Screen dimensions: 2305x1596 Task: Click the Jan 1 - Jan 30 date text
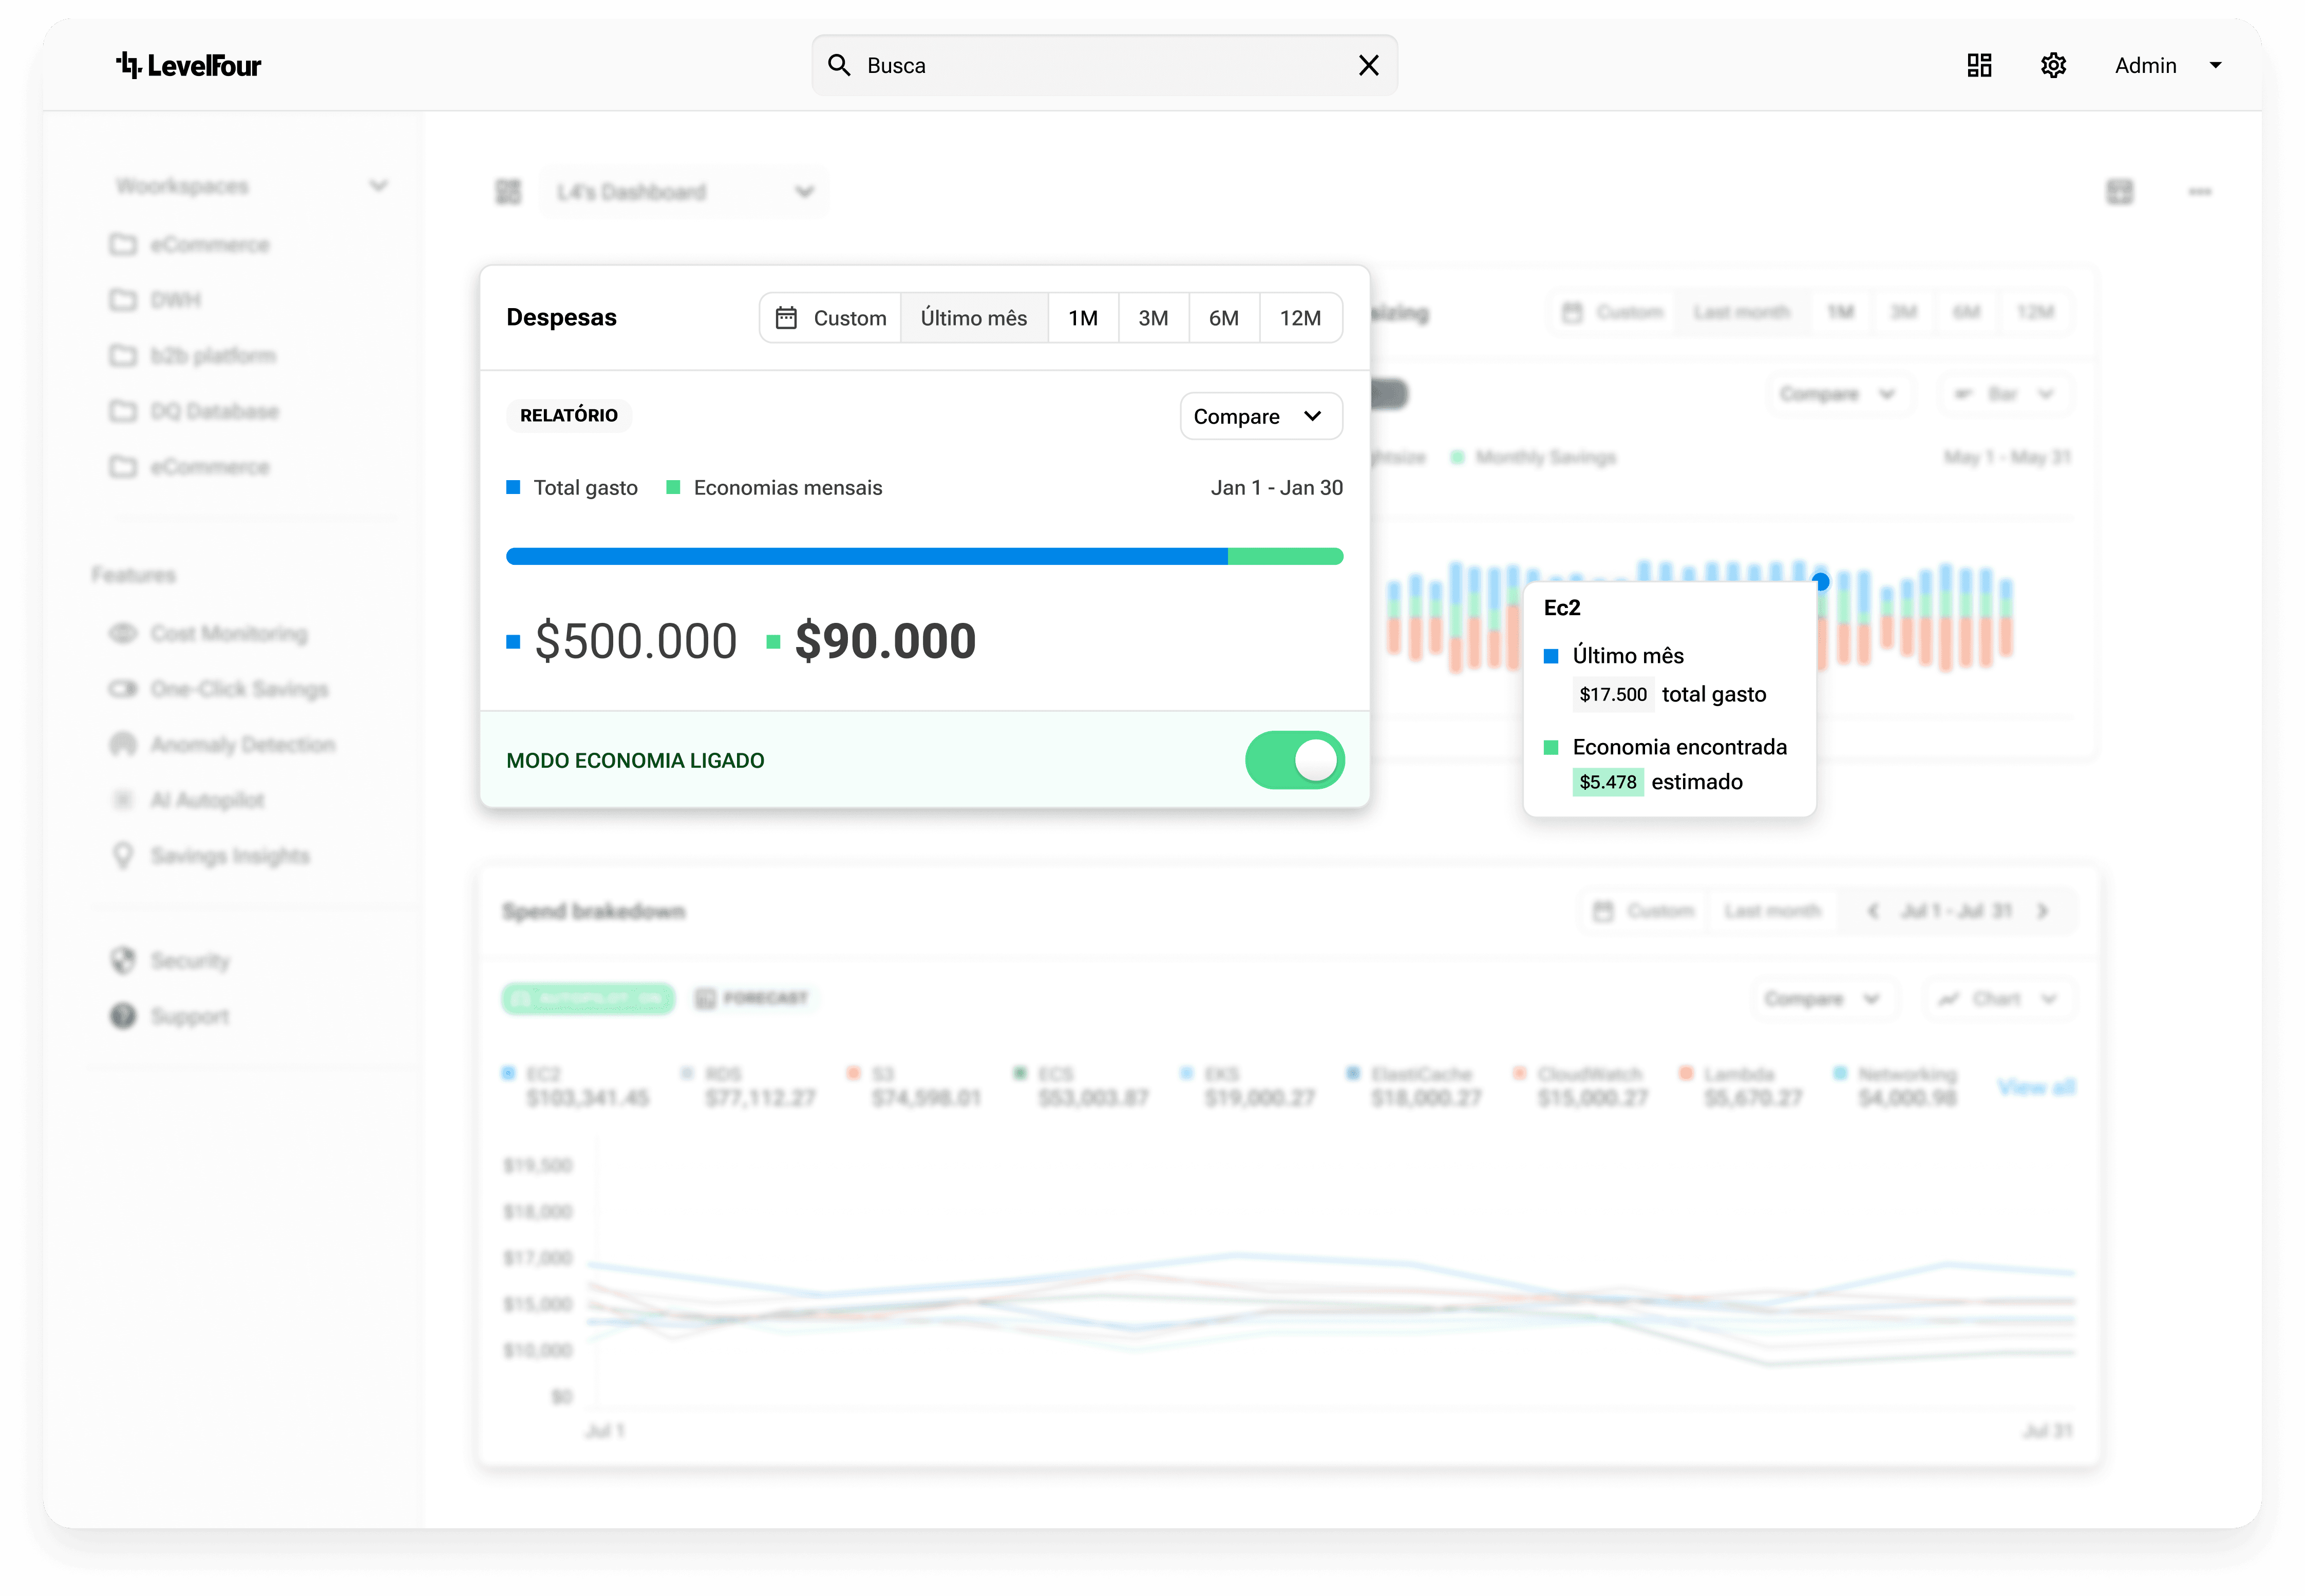pyautogui.click(x=1276, y=488)
